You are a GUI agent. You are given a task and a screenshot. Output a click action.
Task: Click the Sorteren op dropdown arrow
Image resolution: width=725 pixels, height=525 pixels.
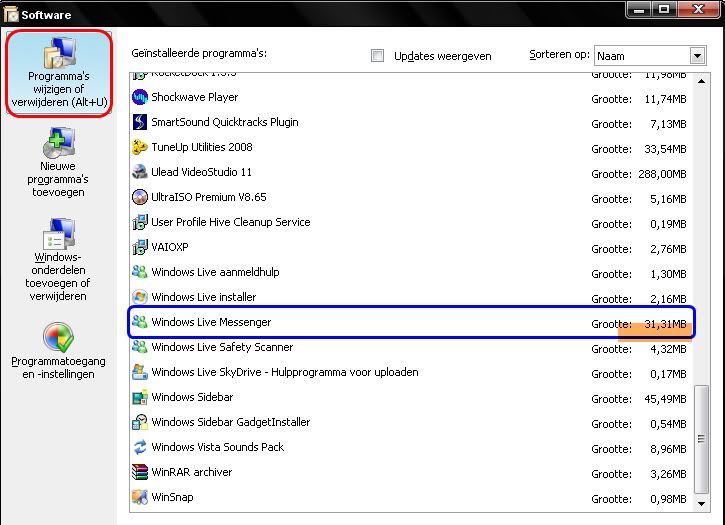(x=697, y=56)
